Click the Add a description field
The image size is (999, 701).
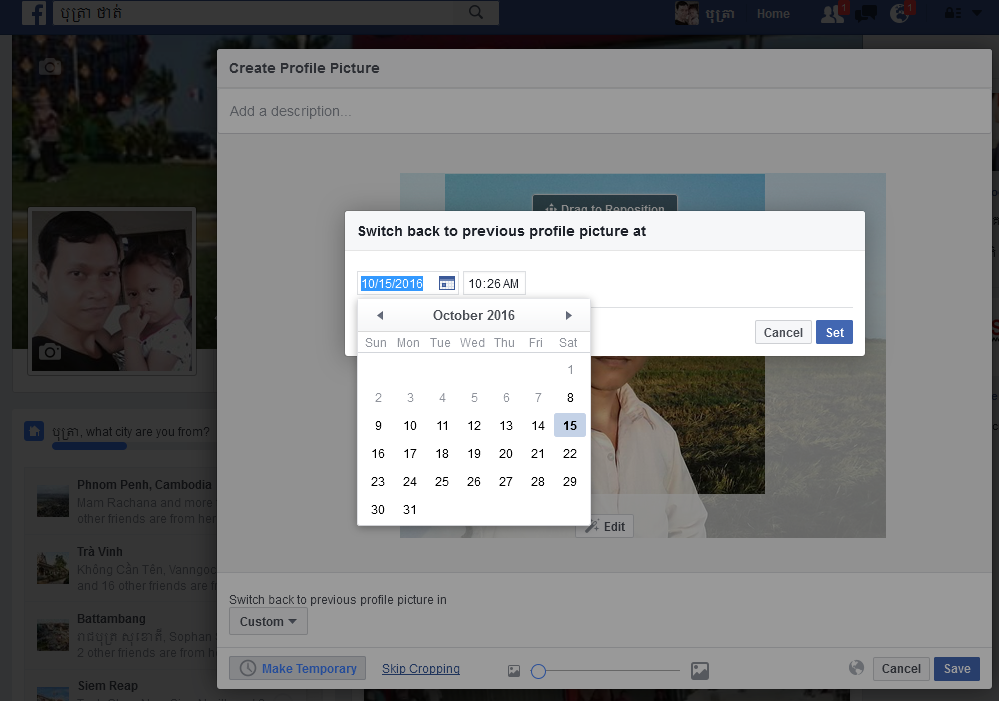point(603,111)
